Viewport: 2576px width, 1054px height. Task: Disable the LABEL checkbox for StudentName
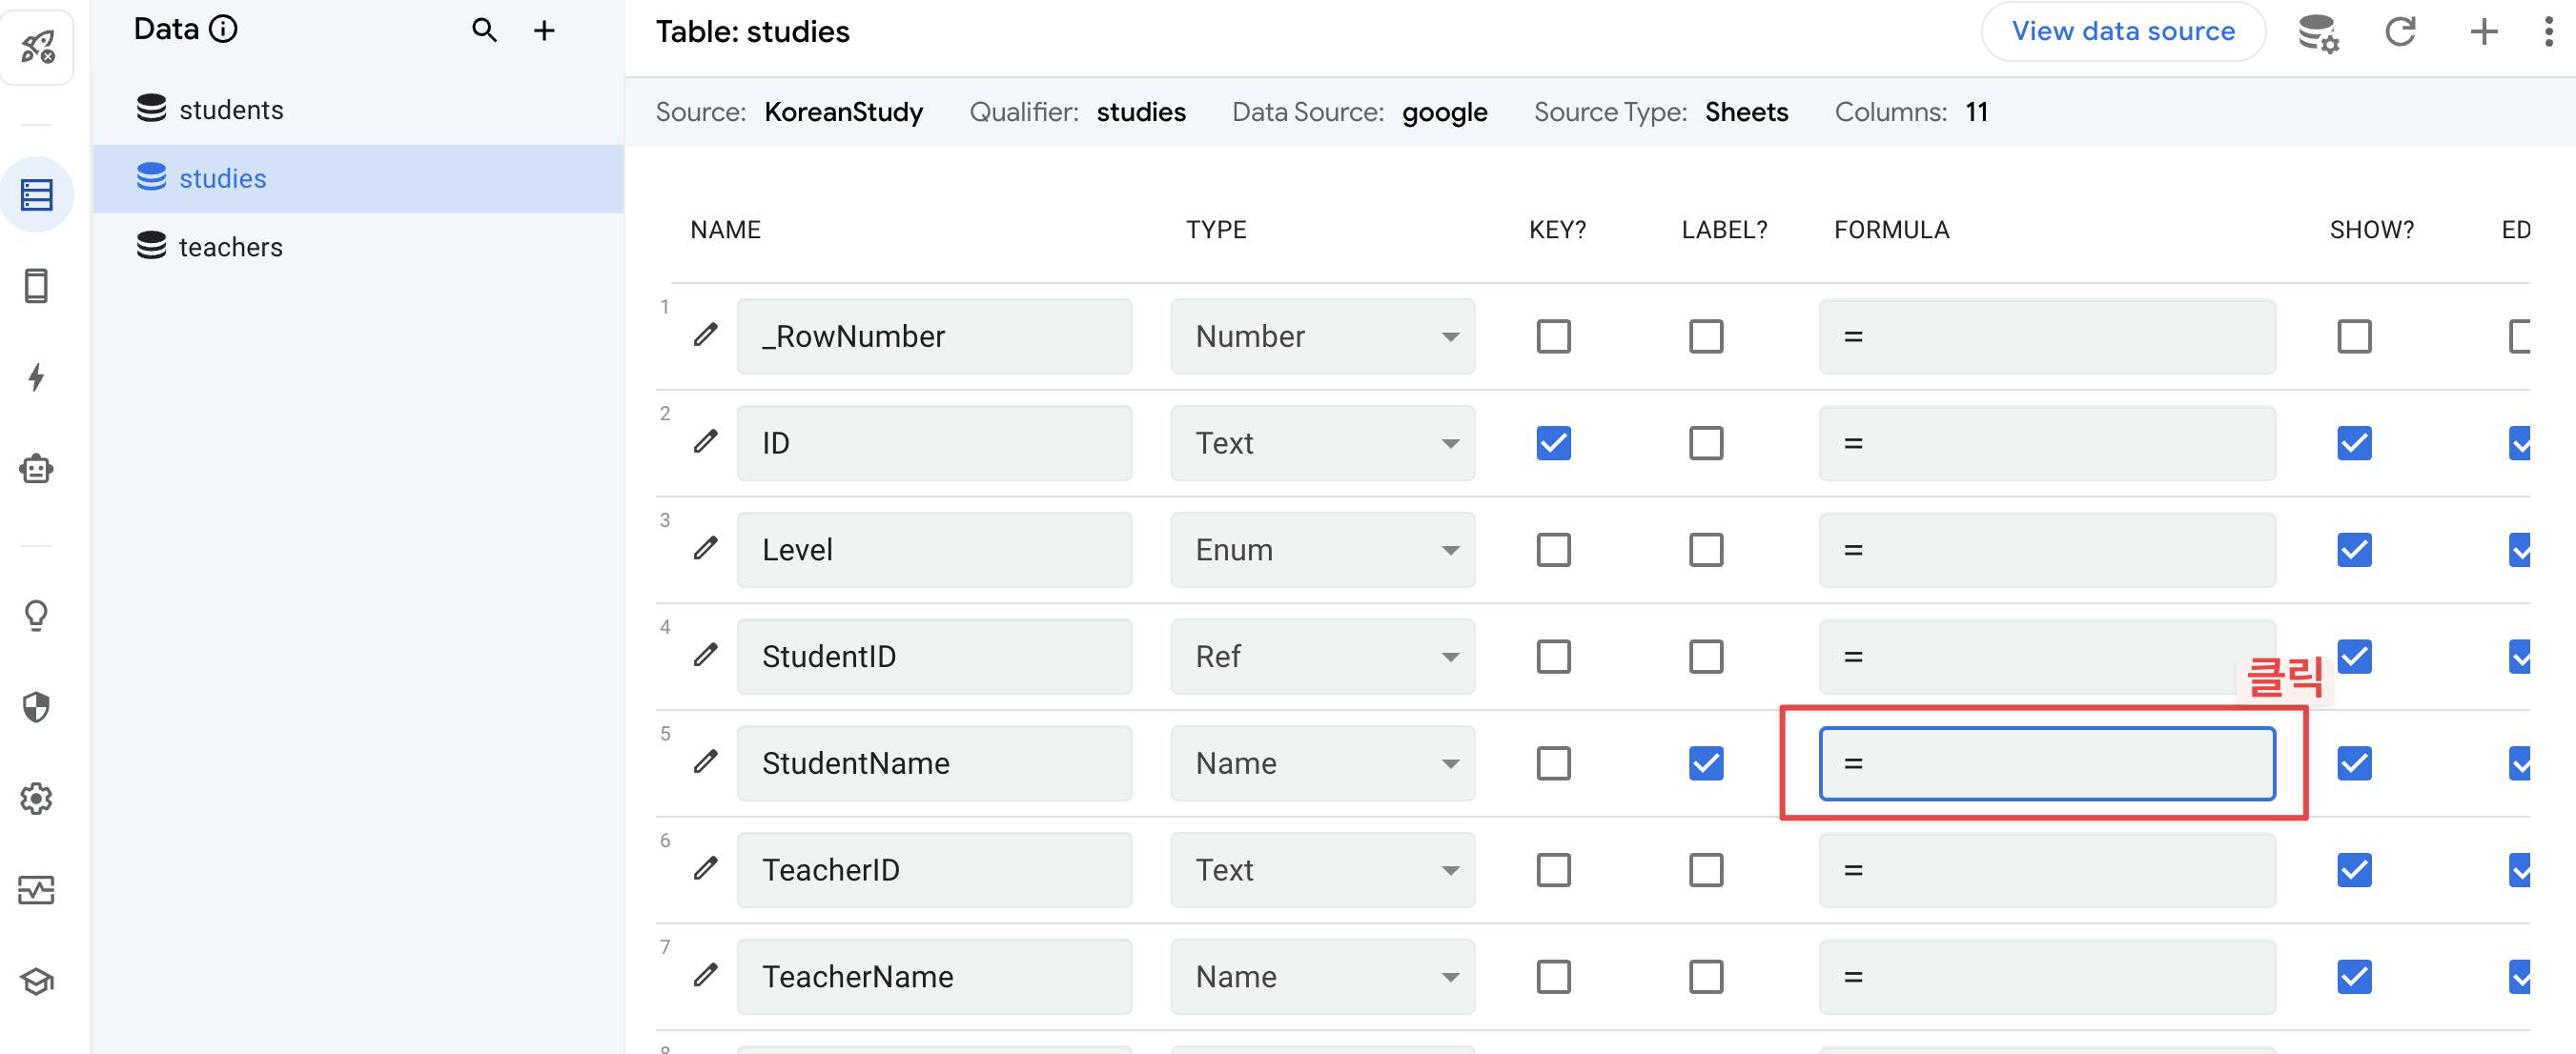coord(1706,763)
